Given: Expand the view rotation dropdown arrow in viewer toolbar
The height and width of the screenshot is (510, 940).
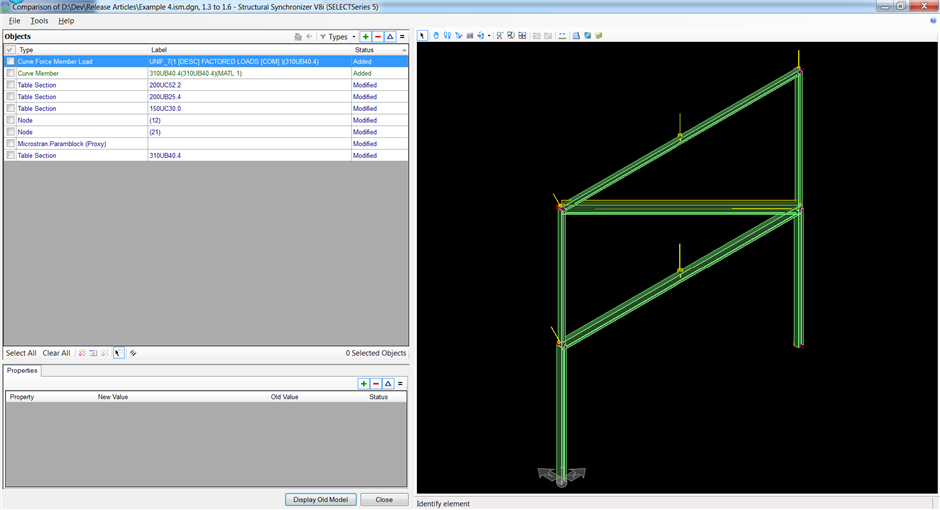Looking at the screenshot, I should [489, 36].
